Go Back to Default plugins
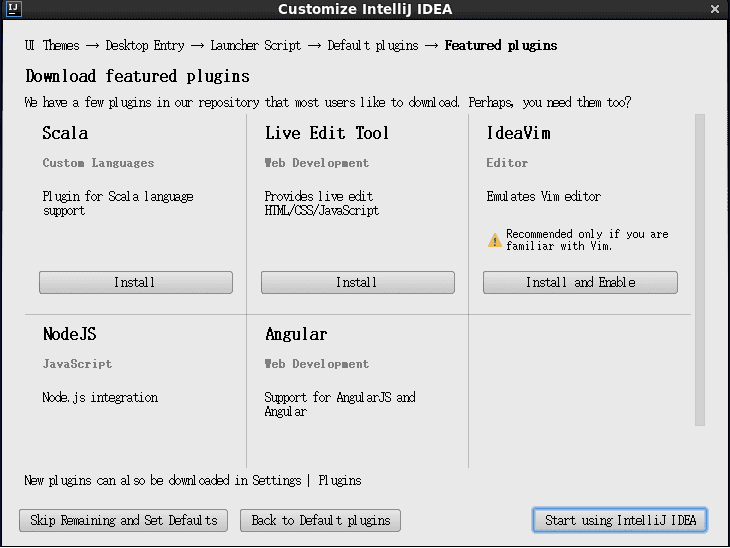 [320, 520]
